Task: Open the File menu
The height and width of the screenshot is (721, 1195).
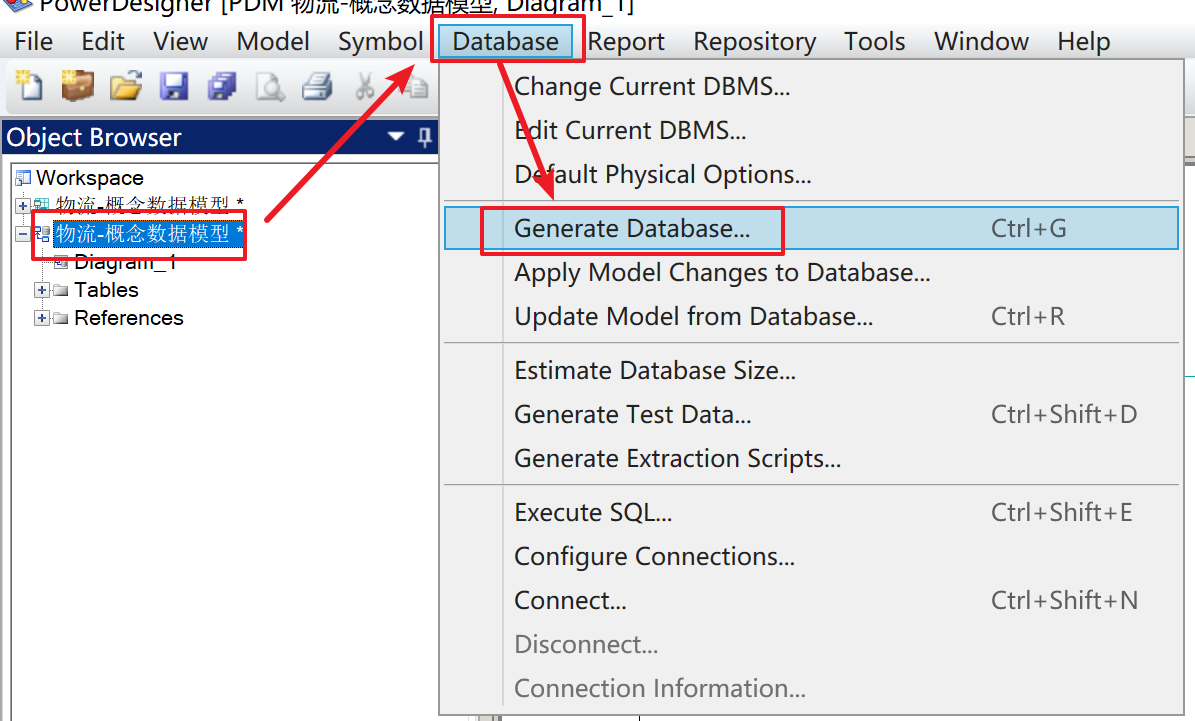Action: pos(34,41)
